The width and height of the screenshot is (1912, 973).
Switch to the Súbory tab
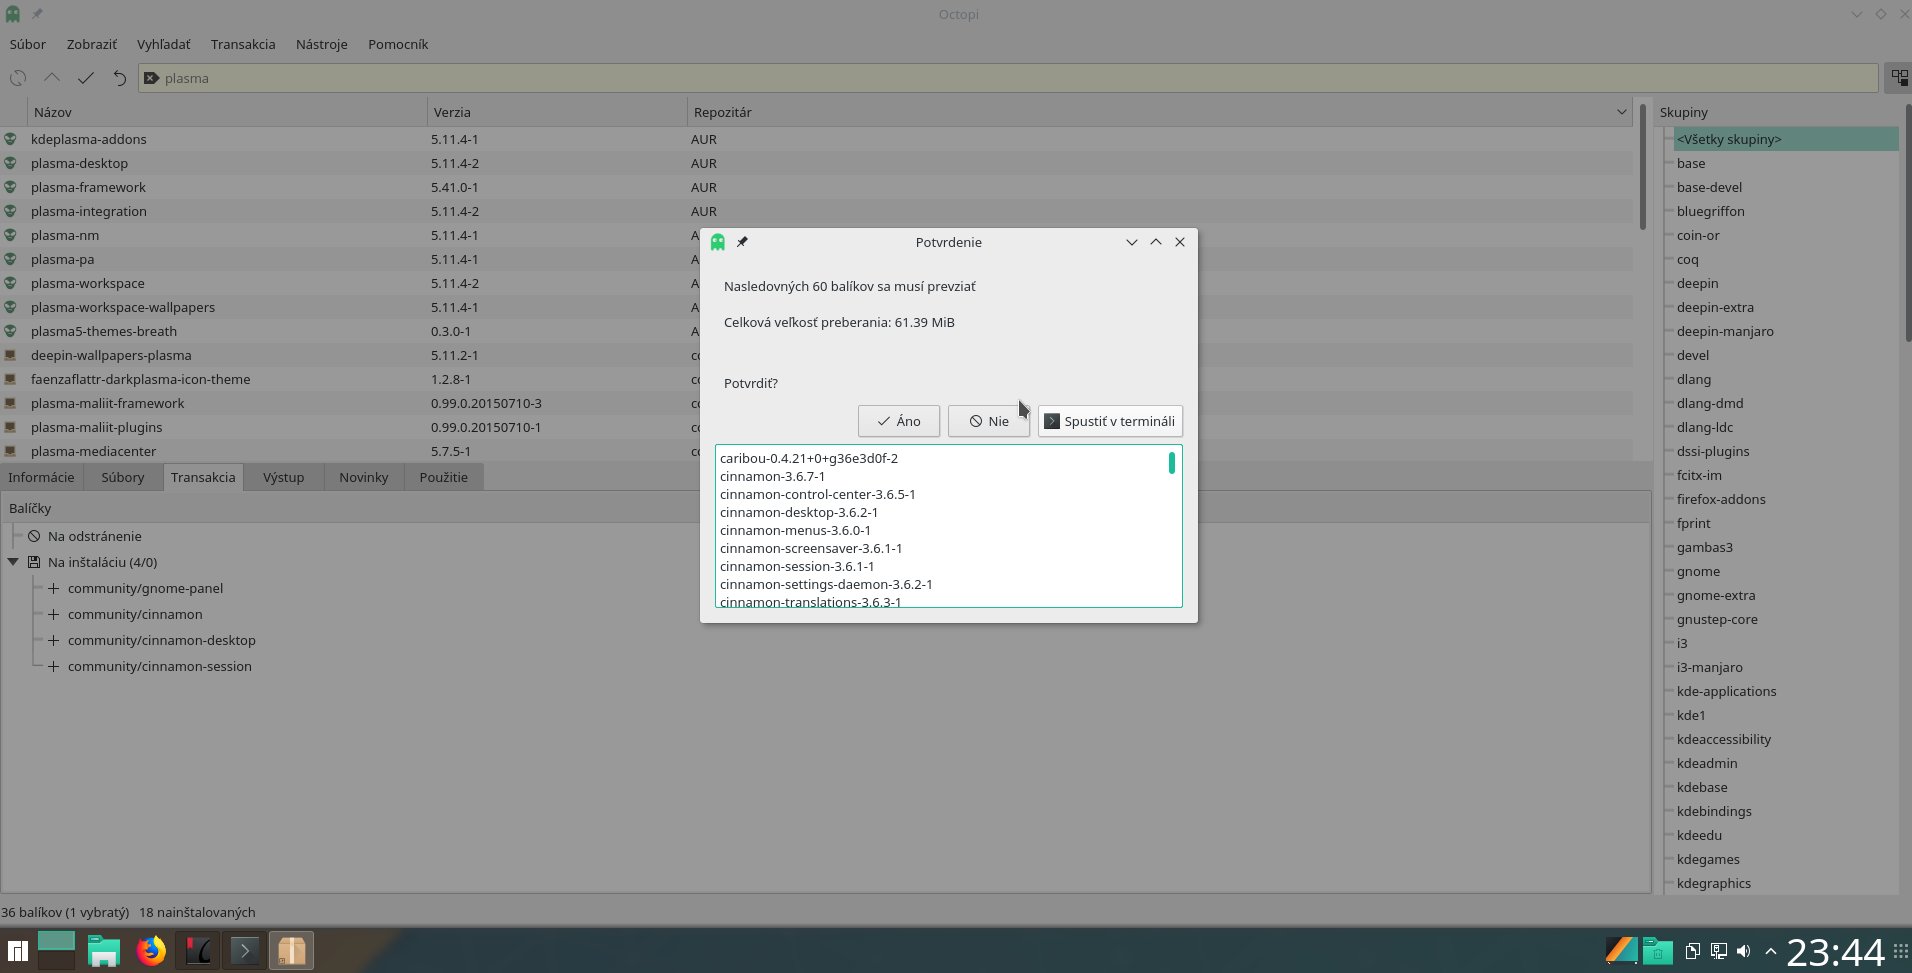pyautogui.click(x=123, y=477)
